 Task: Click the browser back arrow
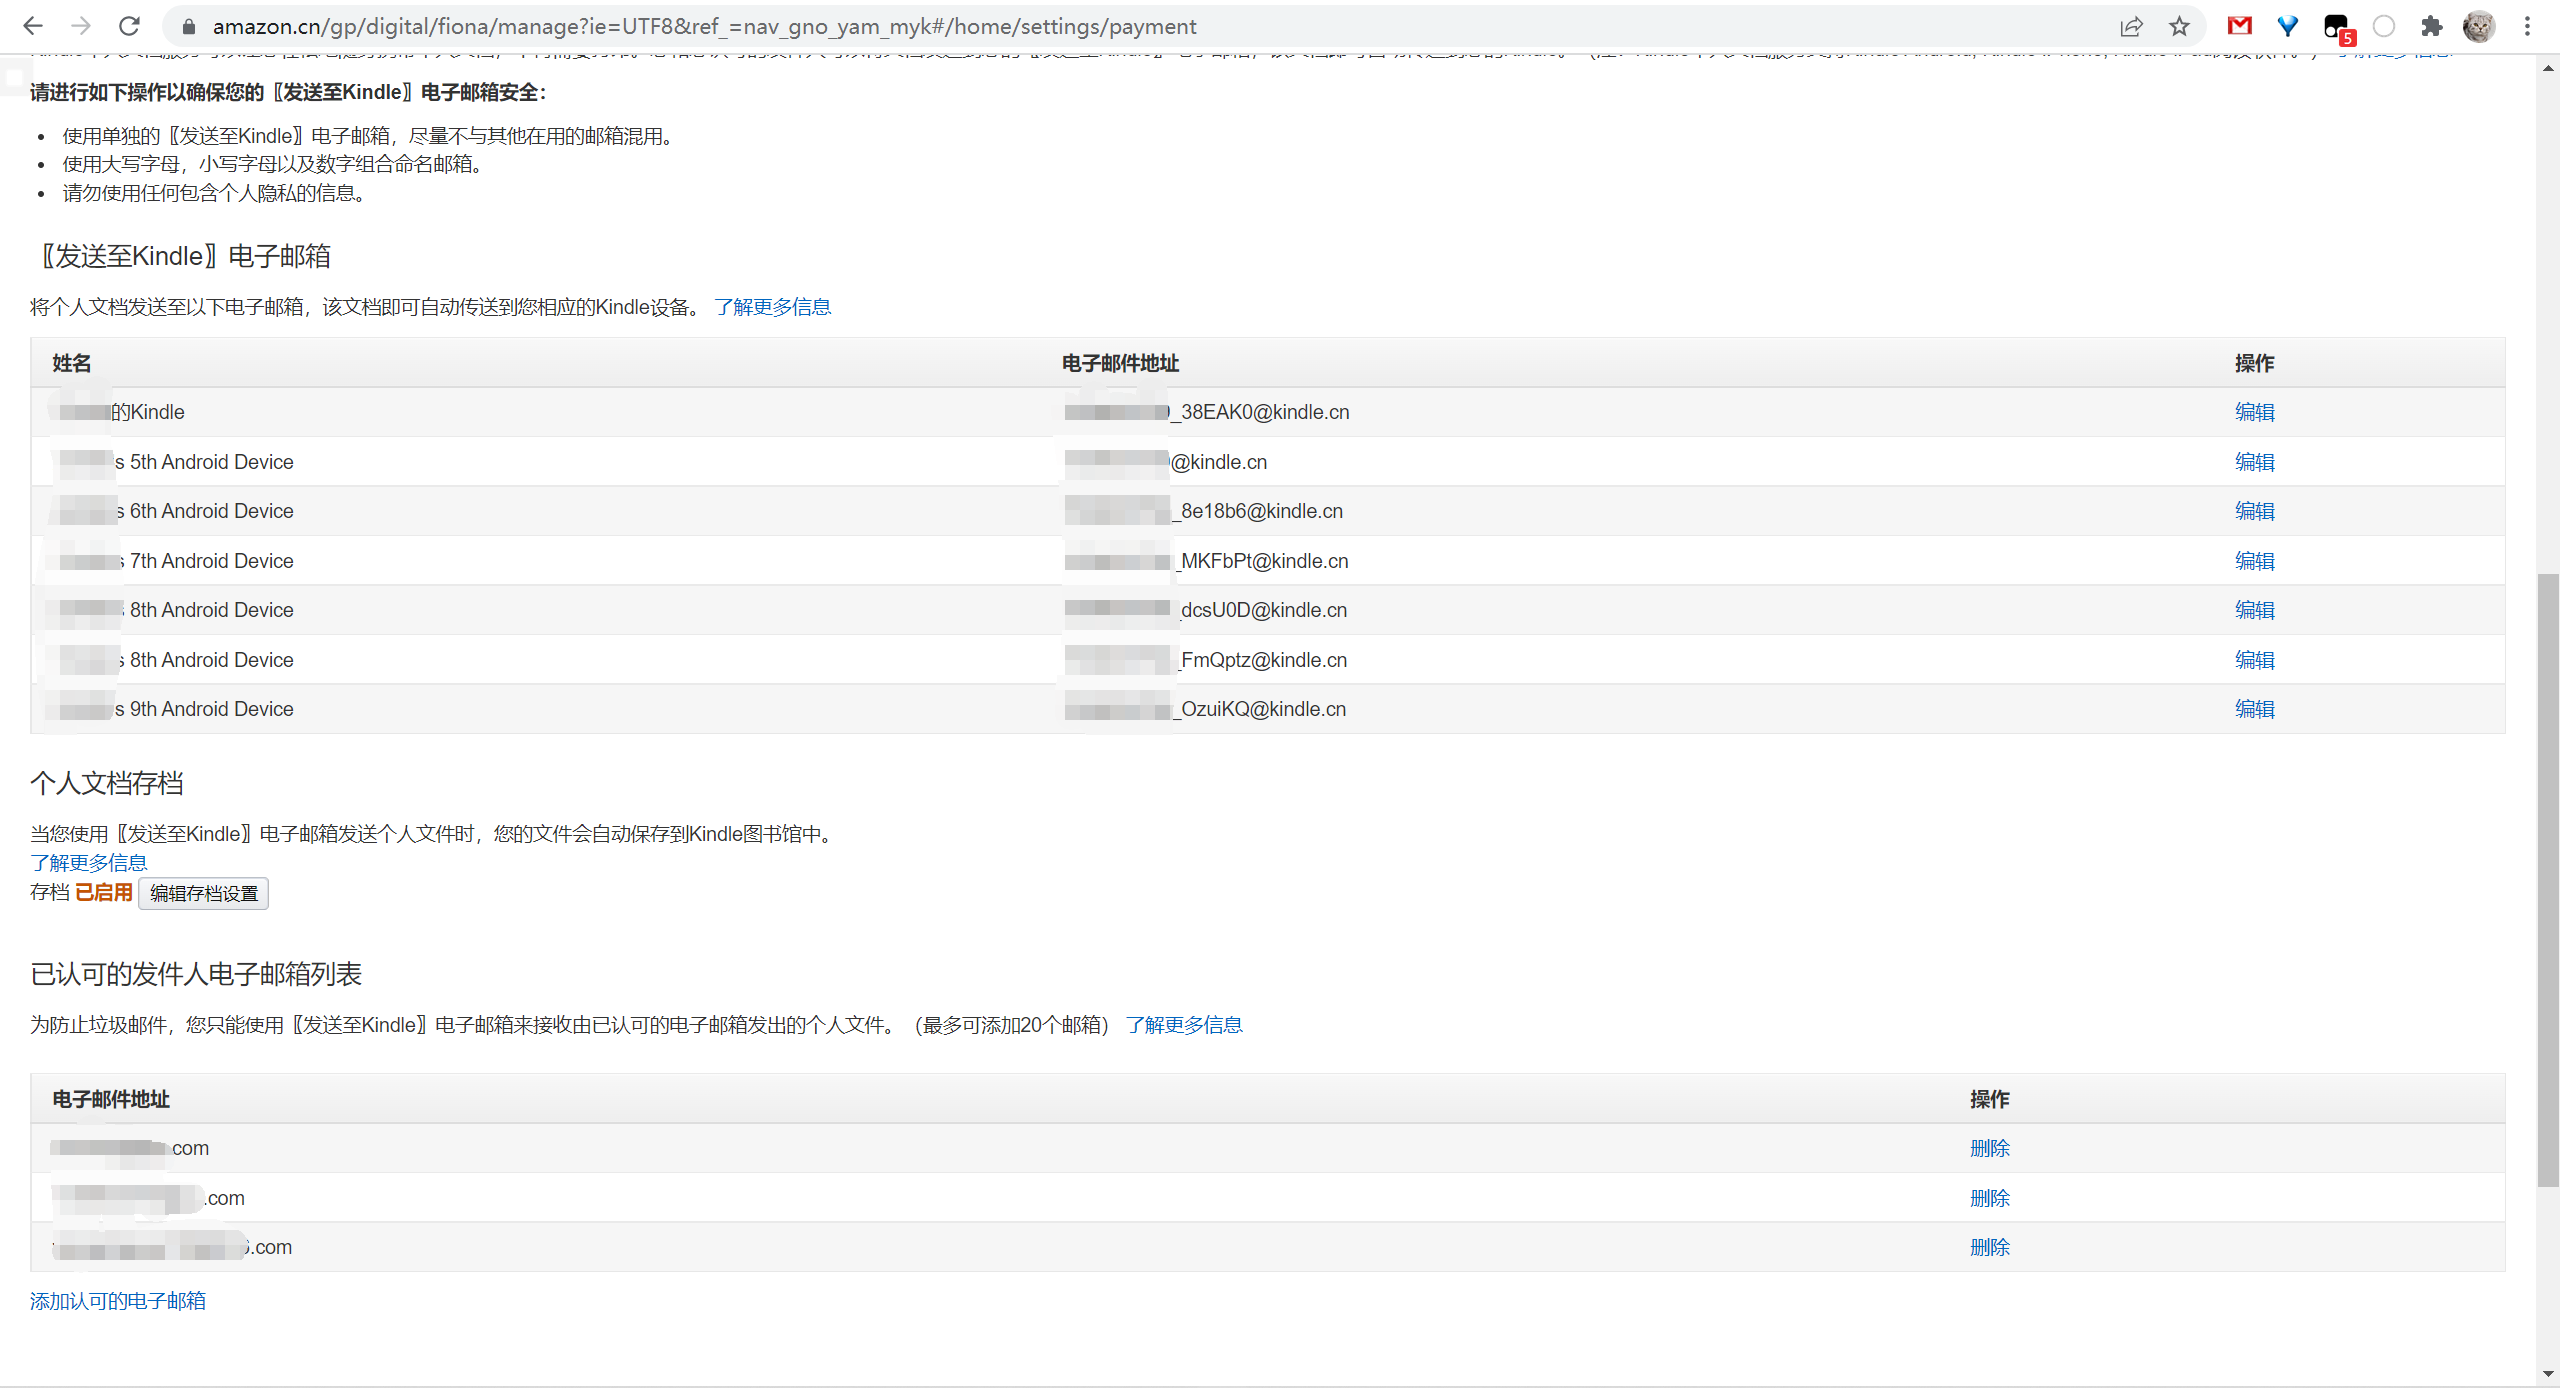coord(33,26)
